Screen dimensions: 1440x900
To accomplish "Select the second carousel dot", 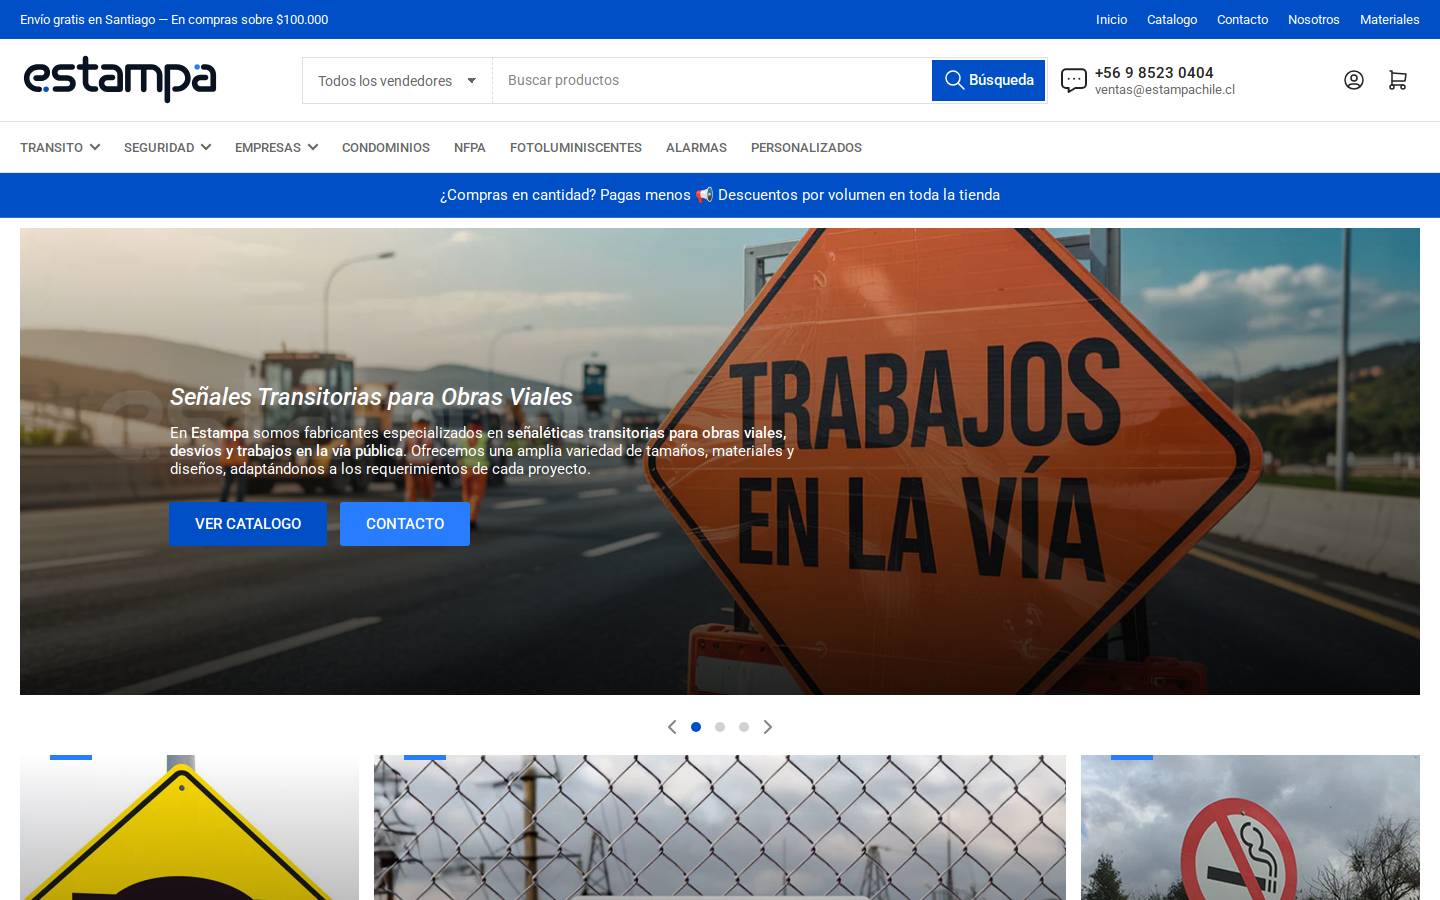I will [720, 727].
